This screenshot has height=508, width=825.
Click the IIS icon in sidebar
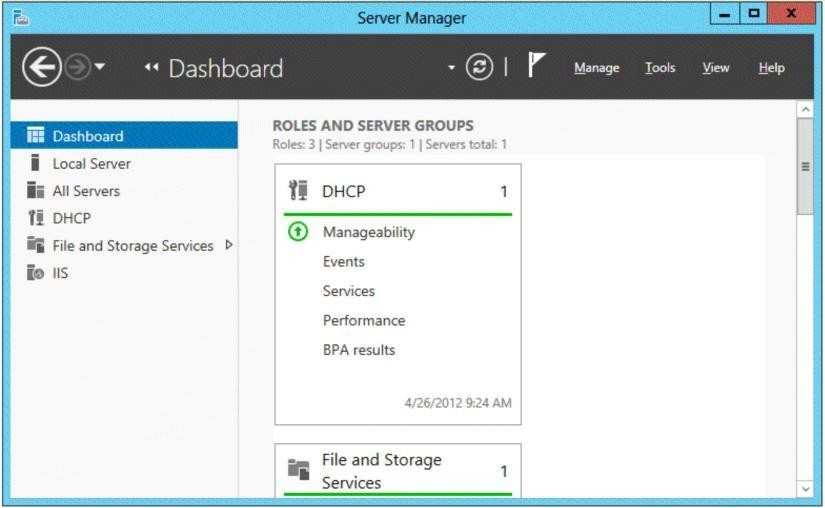[35, 272]
